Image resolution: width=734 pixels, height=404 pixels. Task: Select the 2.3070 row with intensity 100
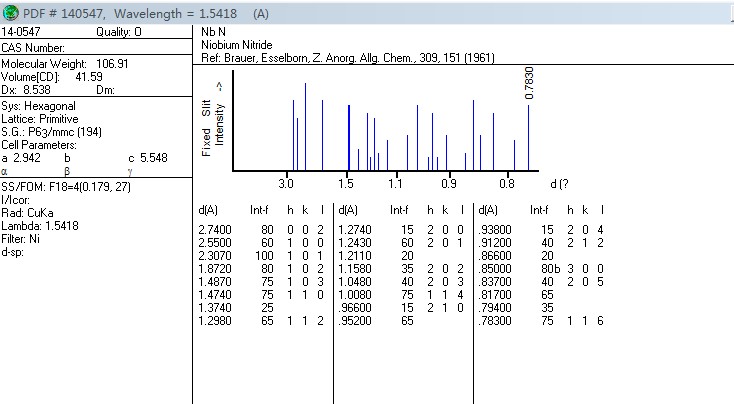261,256
